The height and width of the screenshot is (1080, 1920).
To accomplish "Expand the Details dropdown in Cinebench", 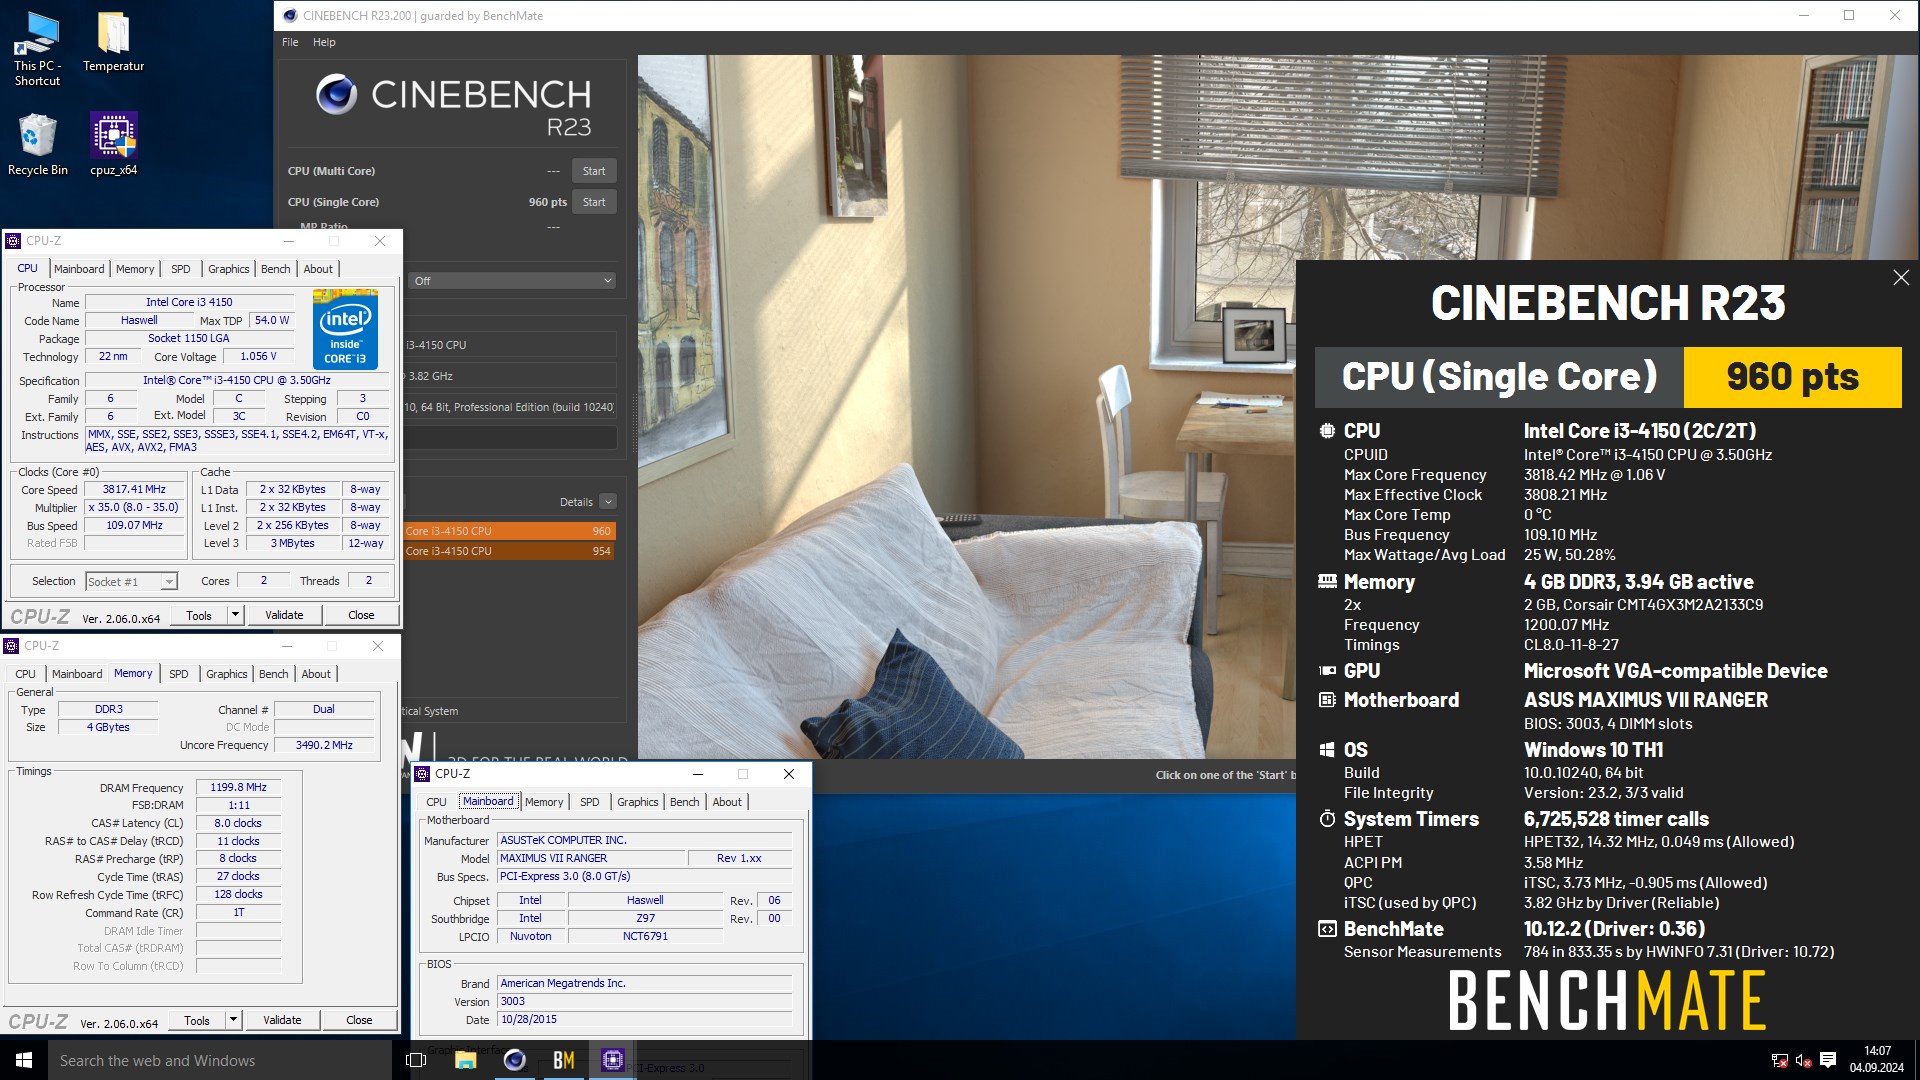I will (608, 502).
